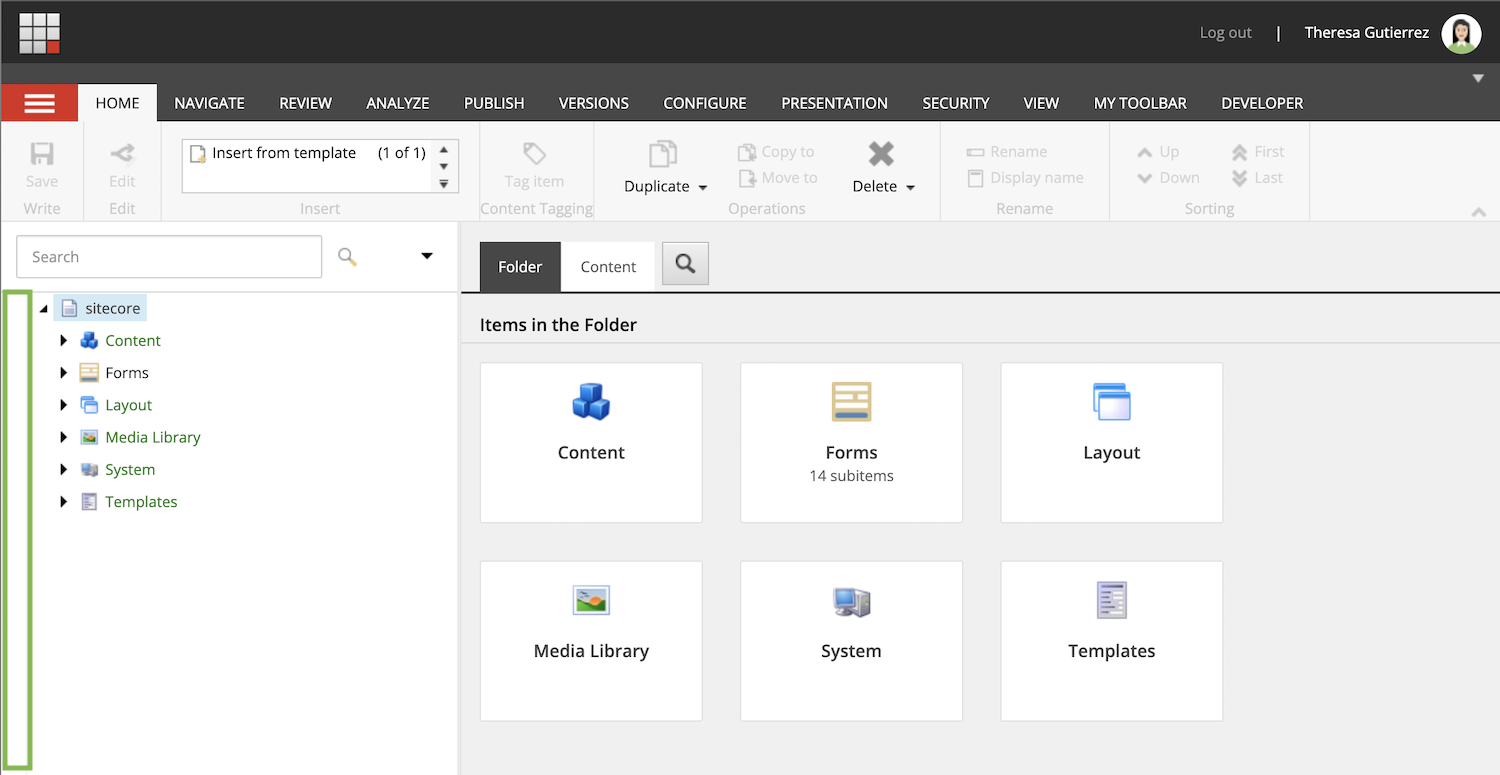Click the Log out link
Screen dimensions: 1500x775
coord(1225,33)
